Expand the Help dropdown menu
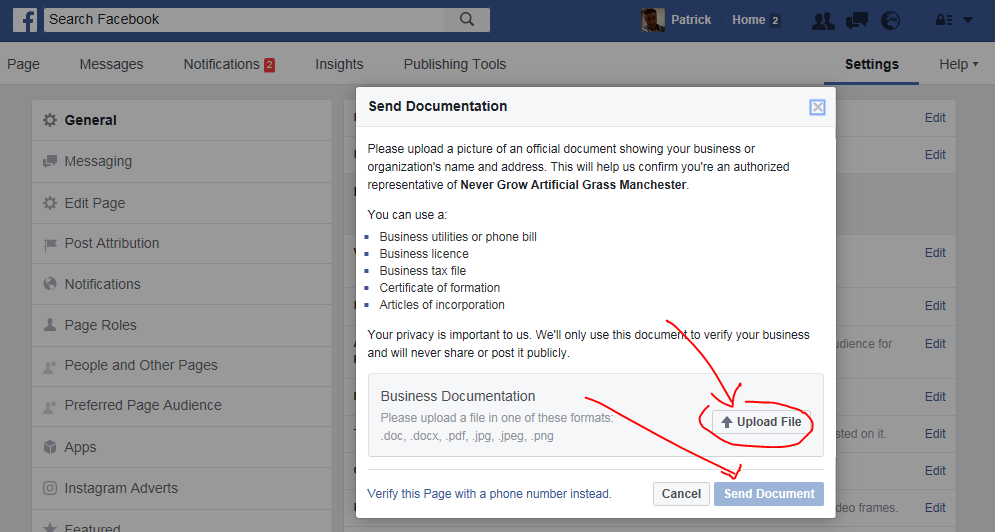The height and width of the screenshot is (532, 995). pyautogui.click(x=958, y=64)
